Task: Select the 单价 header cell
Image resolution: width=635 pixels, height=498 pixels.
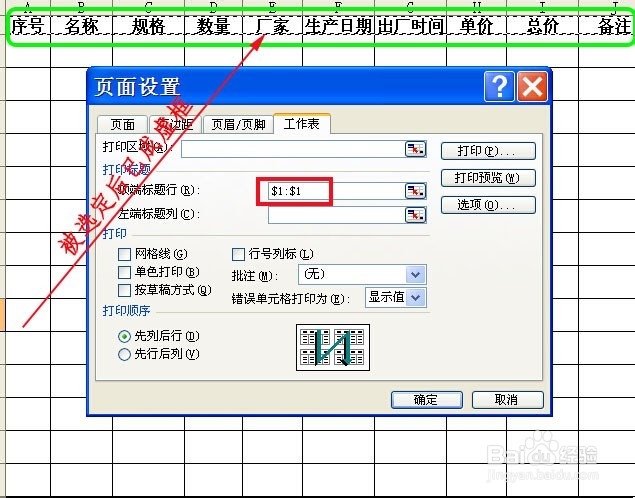Action: pyautogui.click(x=476, y=26)
